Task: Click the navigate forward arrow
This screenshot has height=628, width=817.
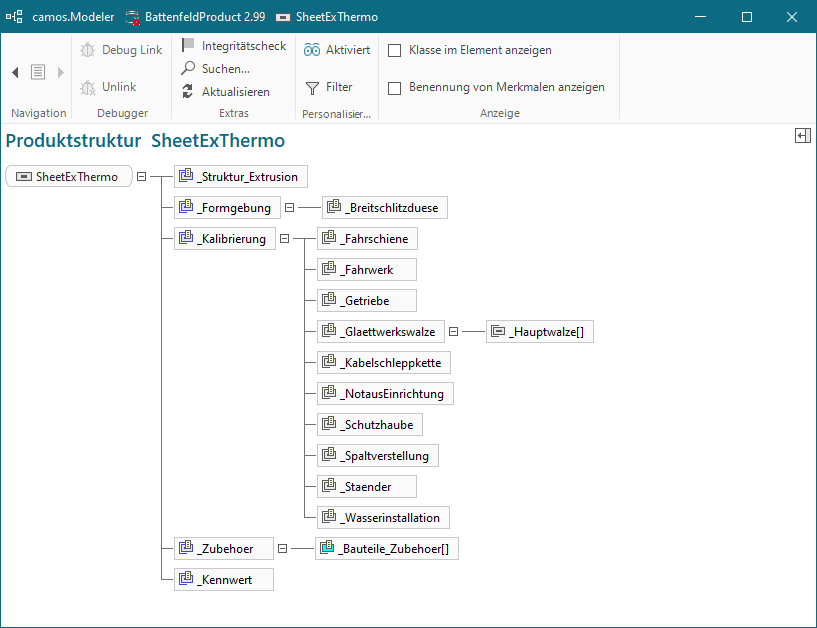Action: (x=60, y=72)
